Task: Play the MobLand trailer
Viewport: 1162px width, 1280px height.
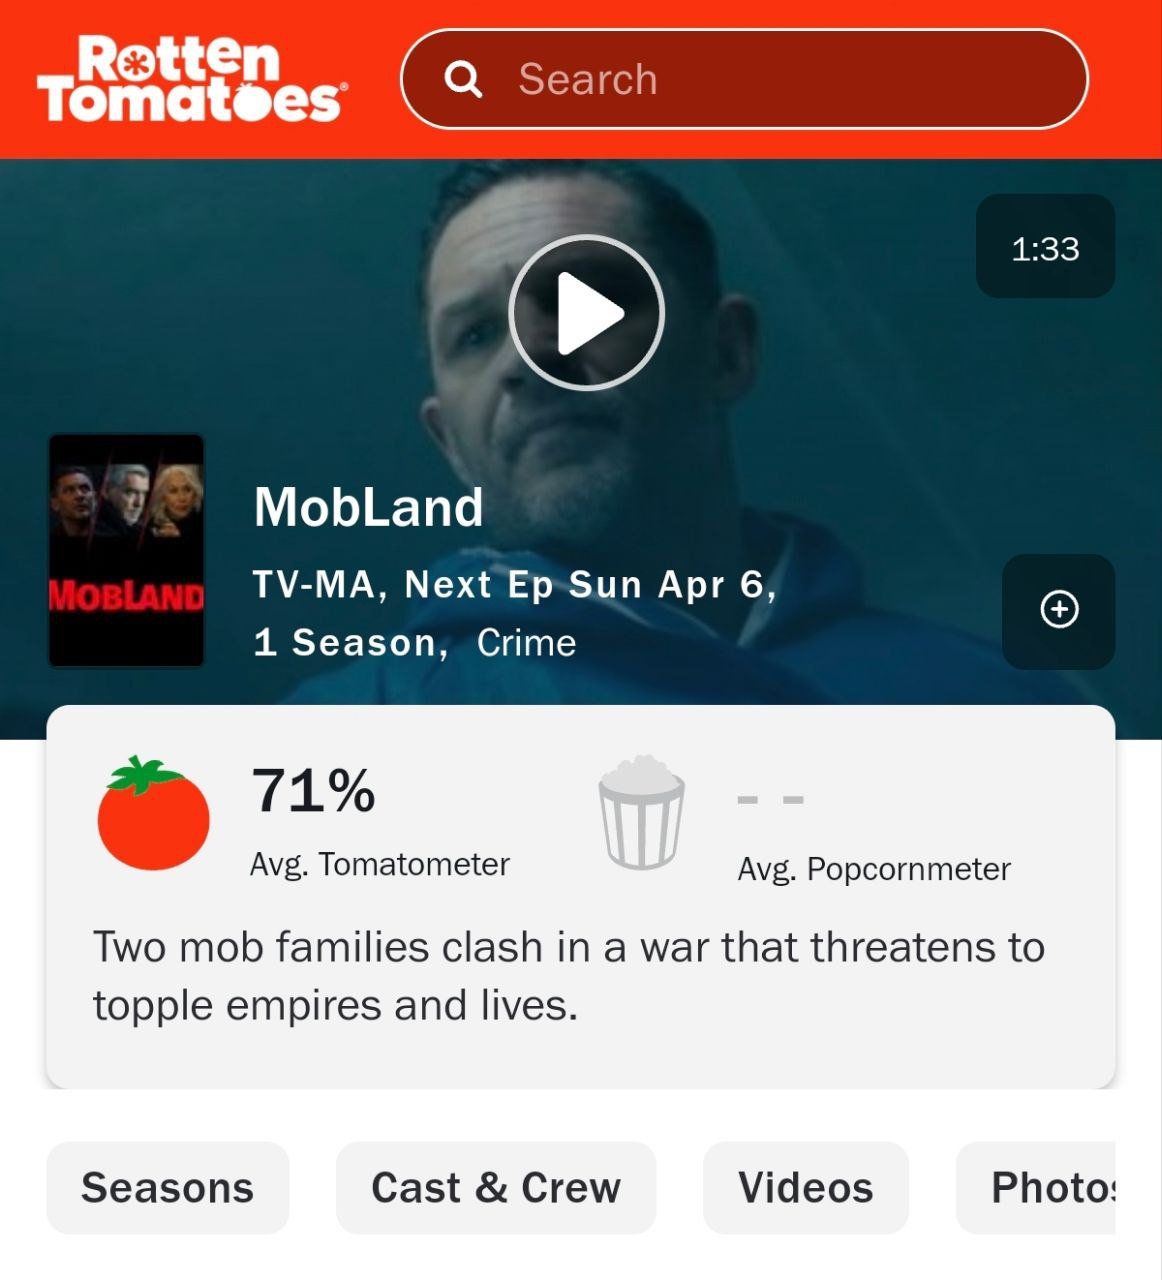Action: (586, 313)
